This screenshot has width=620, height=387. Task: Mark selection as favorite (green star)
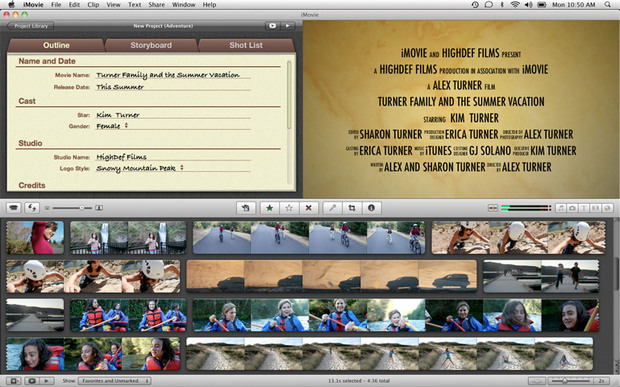270,208
